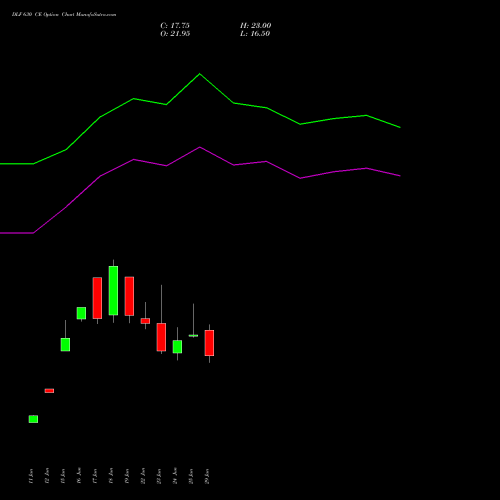Click the tall green candlestick for 18 Jan
500x500 pixels.
coord(113,291)
